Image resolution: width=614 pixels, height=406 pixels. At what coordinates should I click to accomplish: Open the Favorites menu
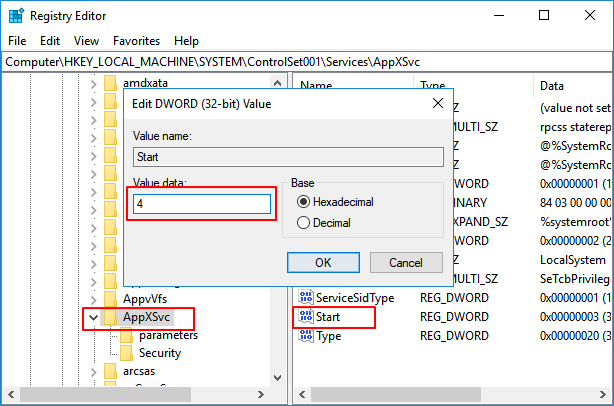(x=136, y=41)
